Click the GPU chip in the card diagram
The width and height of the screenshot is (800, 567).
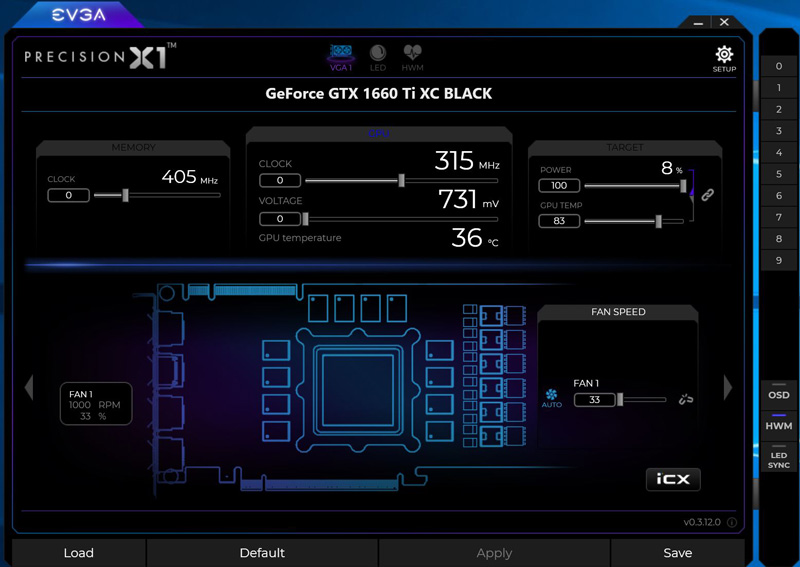point(358,390)
